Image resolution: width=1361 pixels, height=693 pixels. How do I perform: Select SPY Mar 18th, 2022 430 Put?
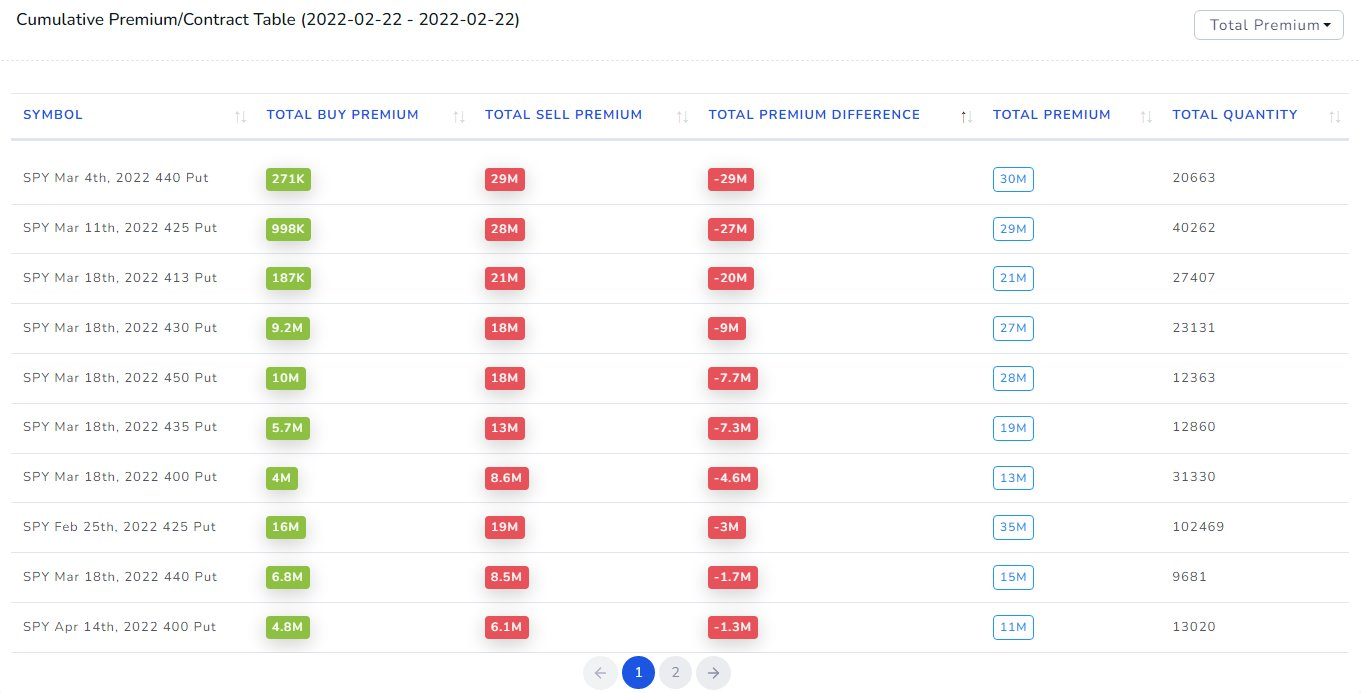tap(120, 328)
